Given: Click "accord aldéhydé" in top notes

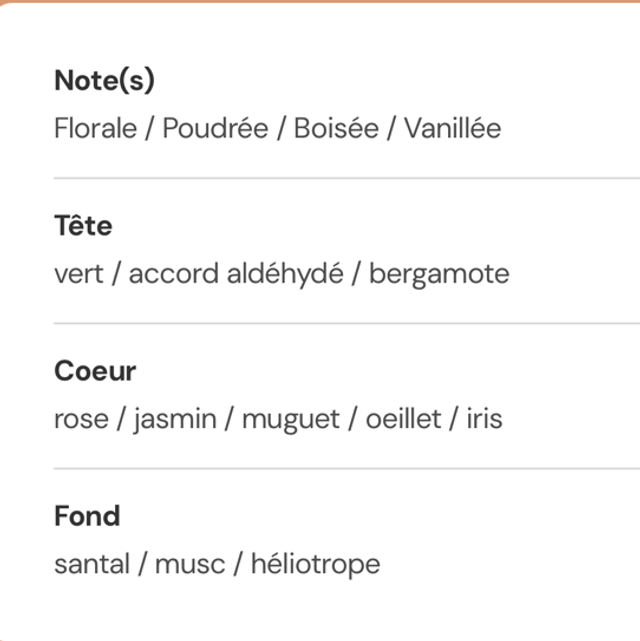Looking at the screenshot, I should tap(236, 274).
